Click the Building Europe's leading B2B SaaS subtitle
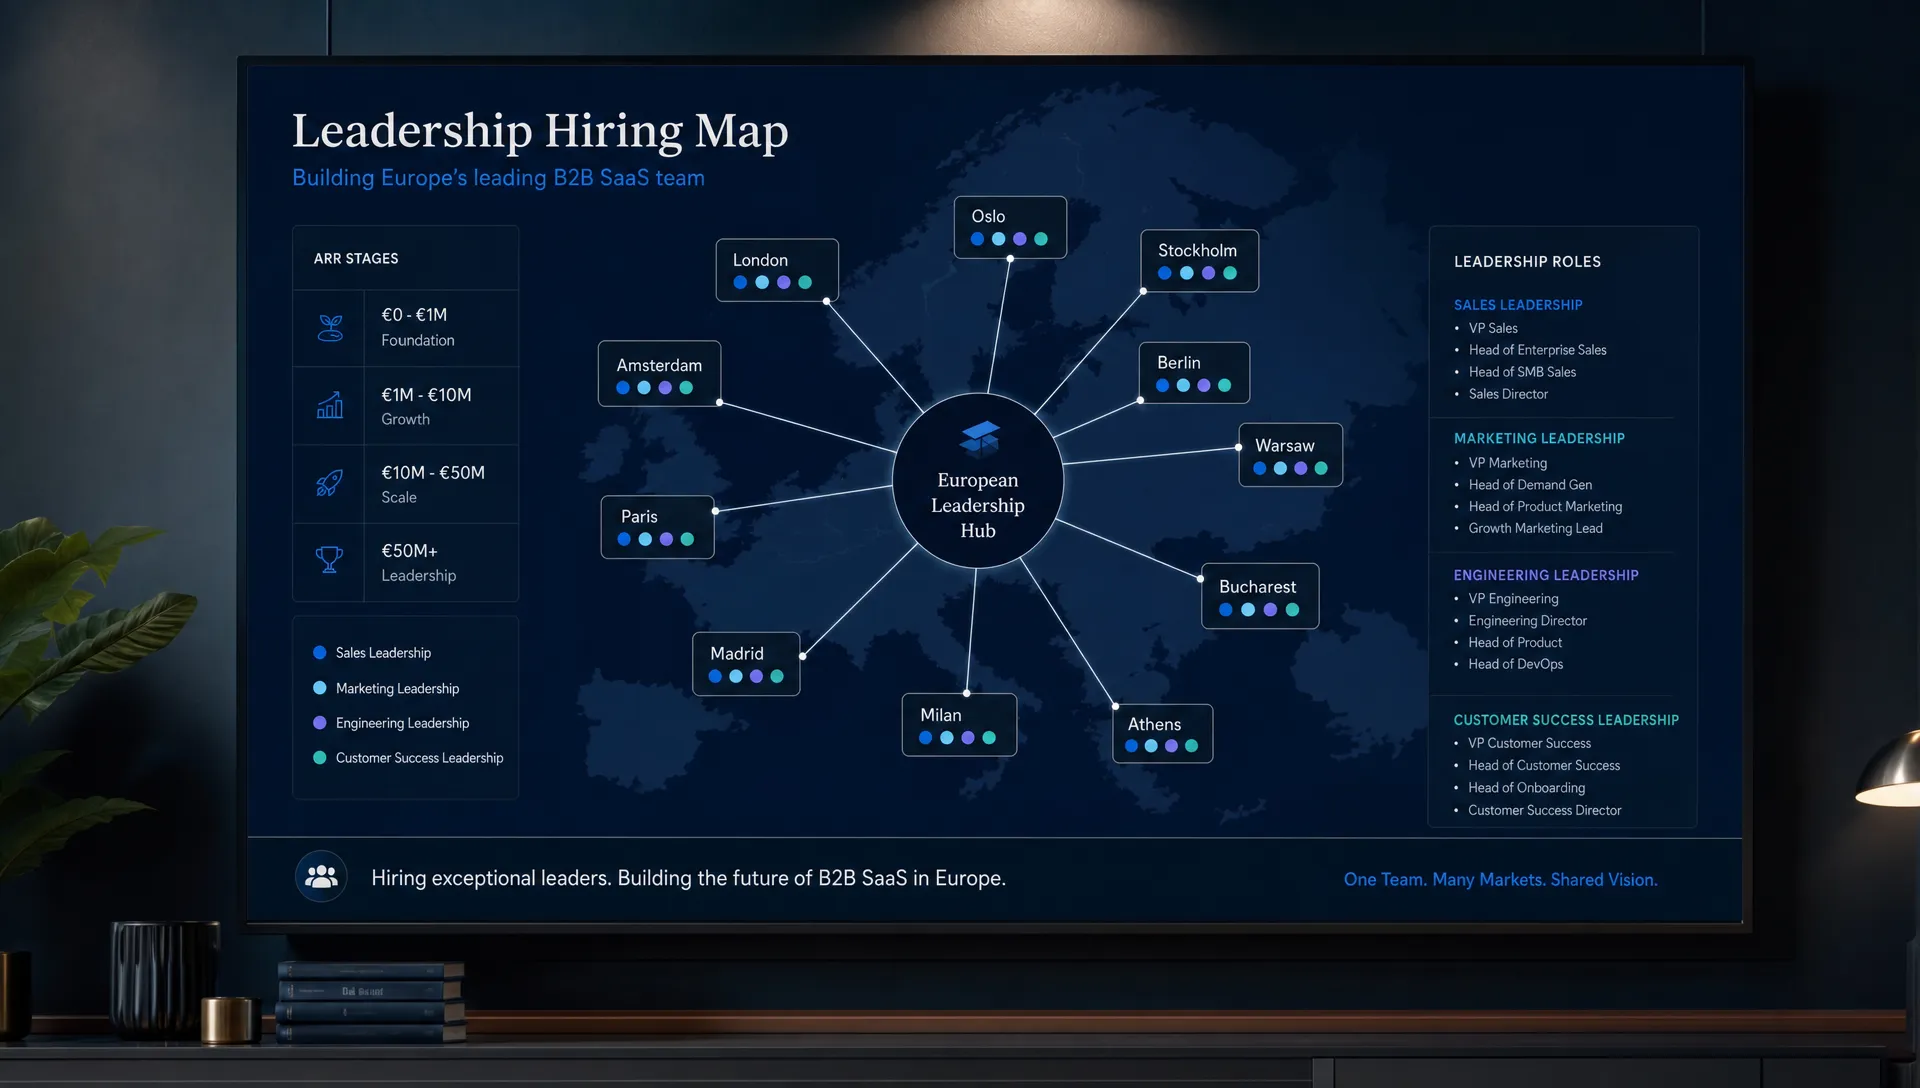This screenshot has height=1088, width=1920. 498,178
